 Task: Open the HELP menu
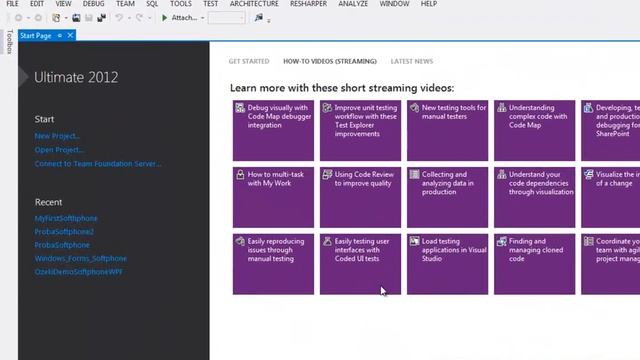[x=429, y=4]
